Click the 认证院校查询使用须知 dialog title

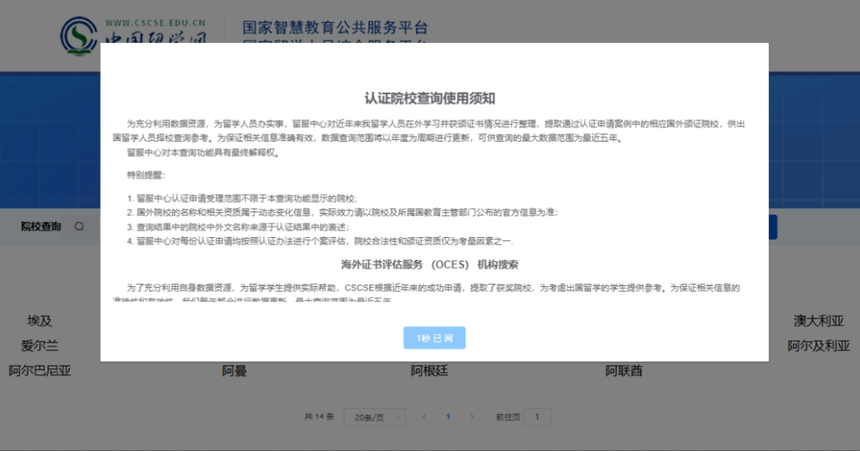(429, 98)
